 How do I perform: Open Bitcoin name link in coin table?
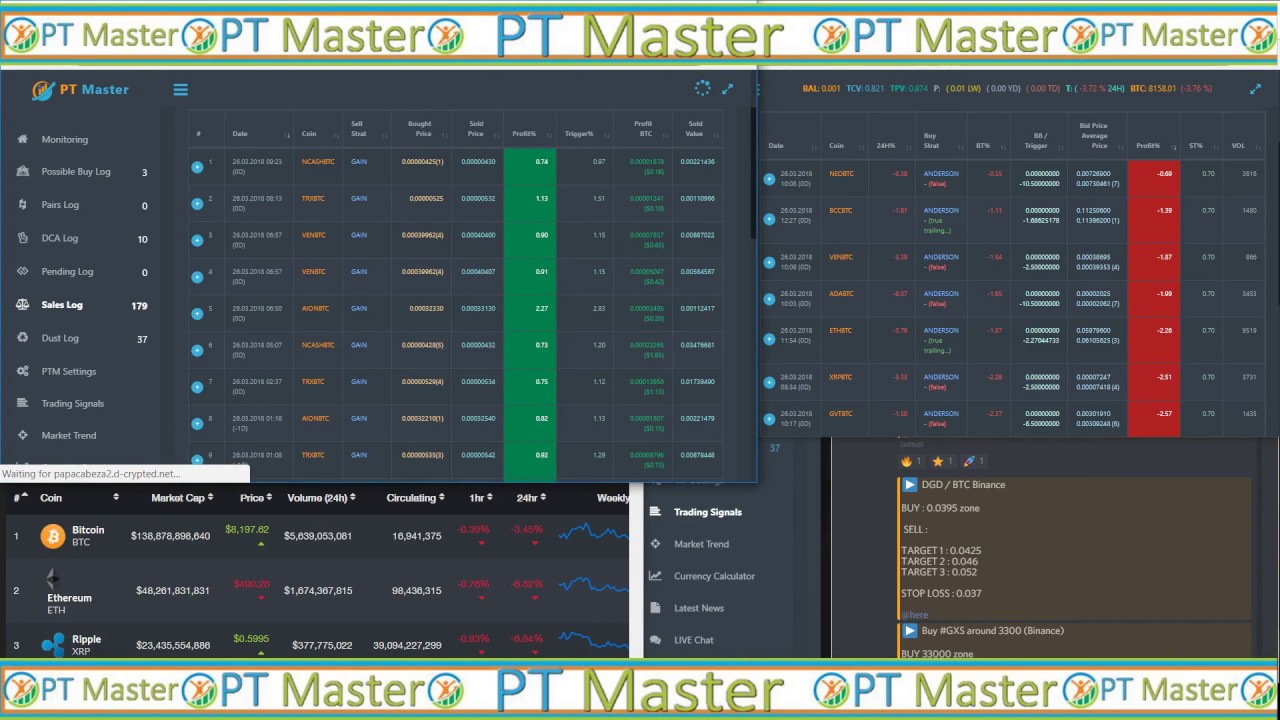tap(88, 530)
